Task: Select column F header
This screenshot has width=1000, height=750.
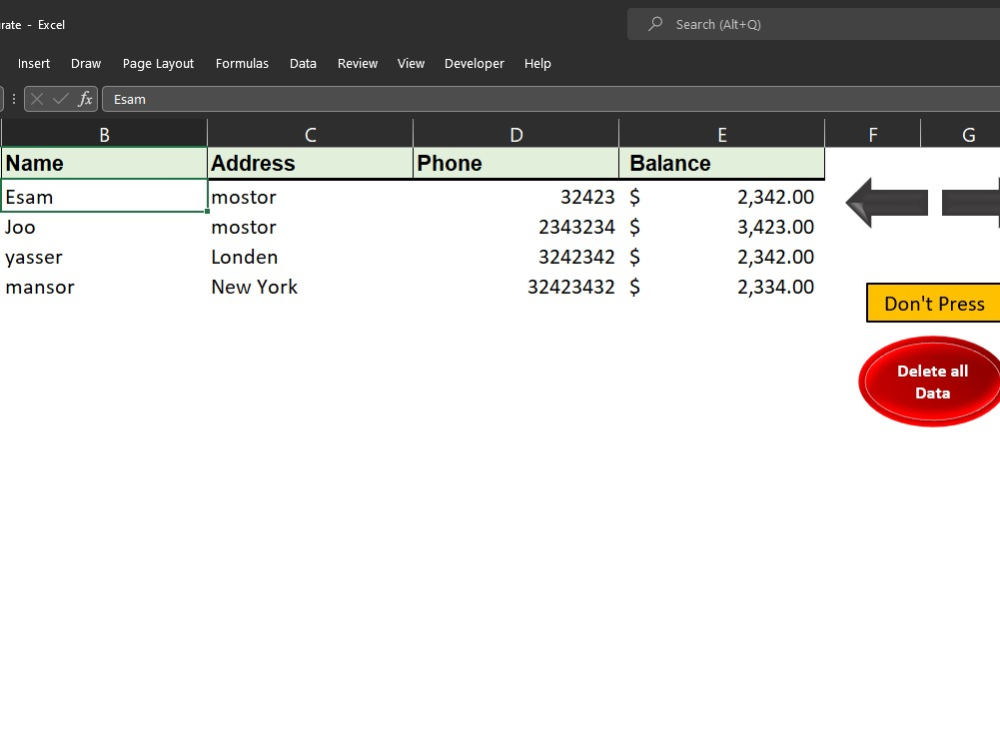Action: 872,134
